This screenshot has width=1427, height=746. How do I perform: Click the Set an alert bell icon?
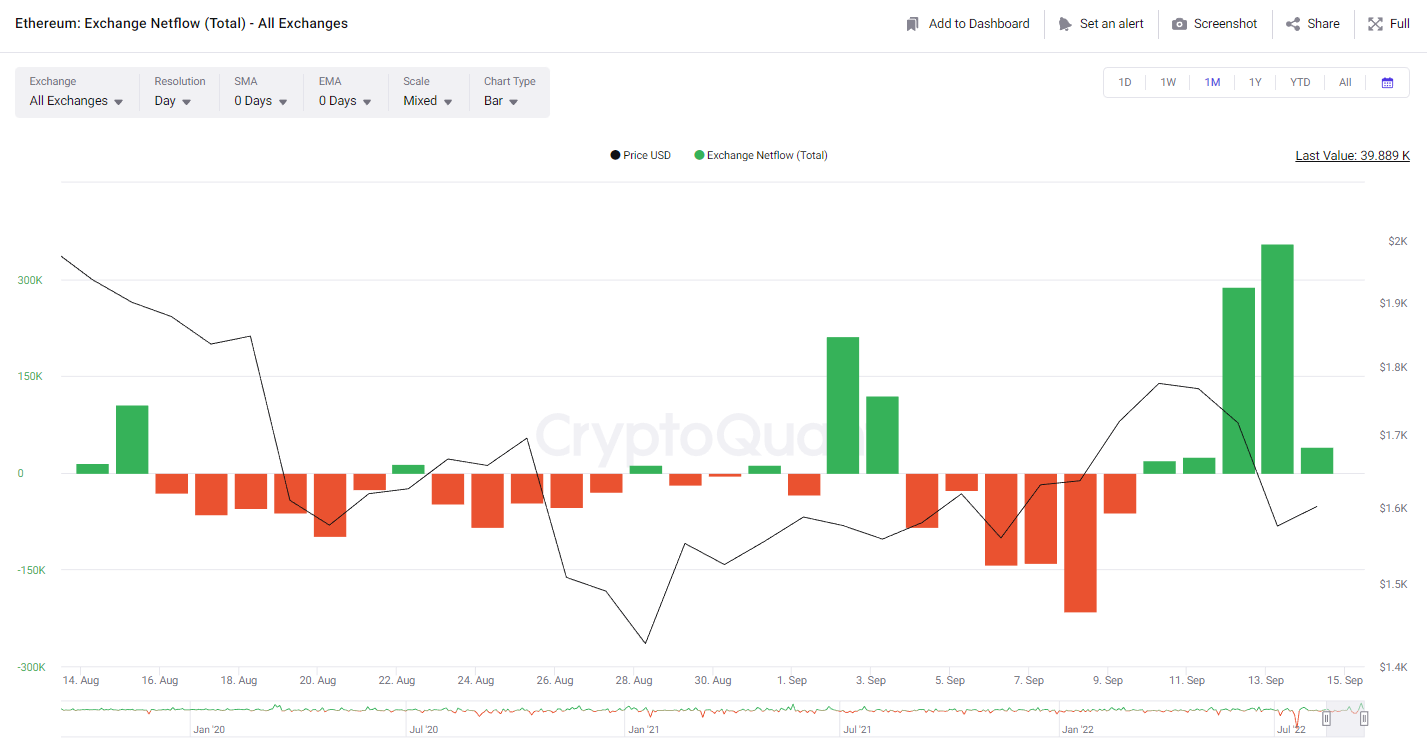tap(1066, 23)
